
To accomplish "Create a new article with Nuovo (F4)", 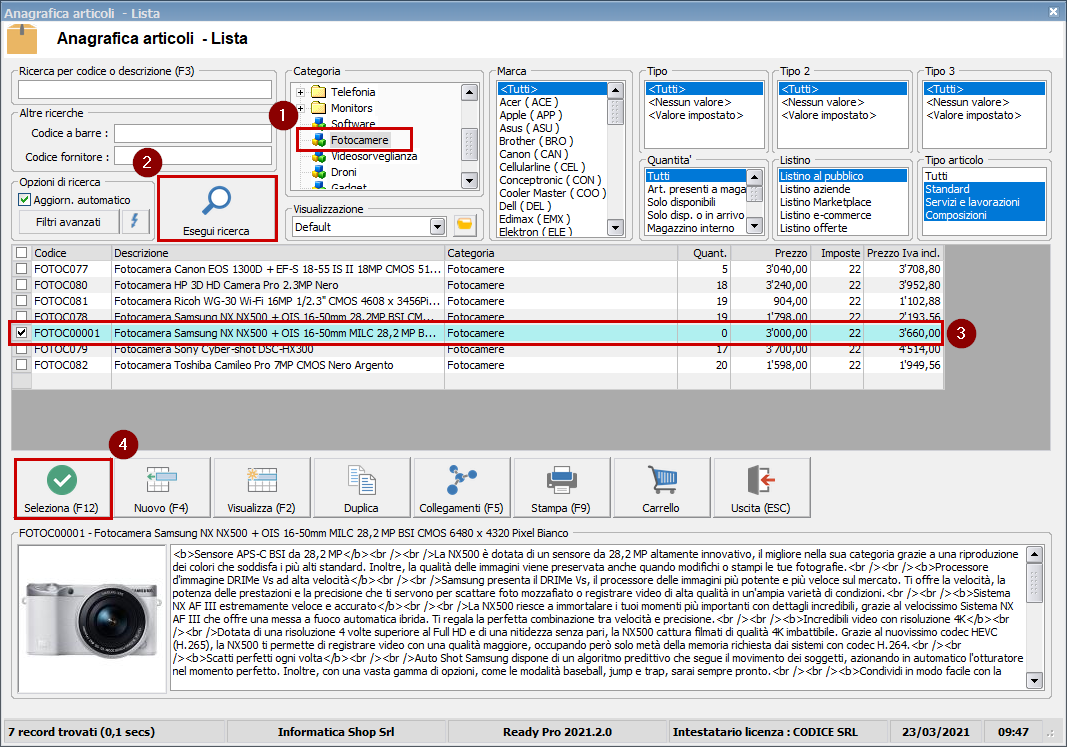I will point(161,488).
